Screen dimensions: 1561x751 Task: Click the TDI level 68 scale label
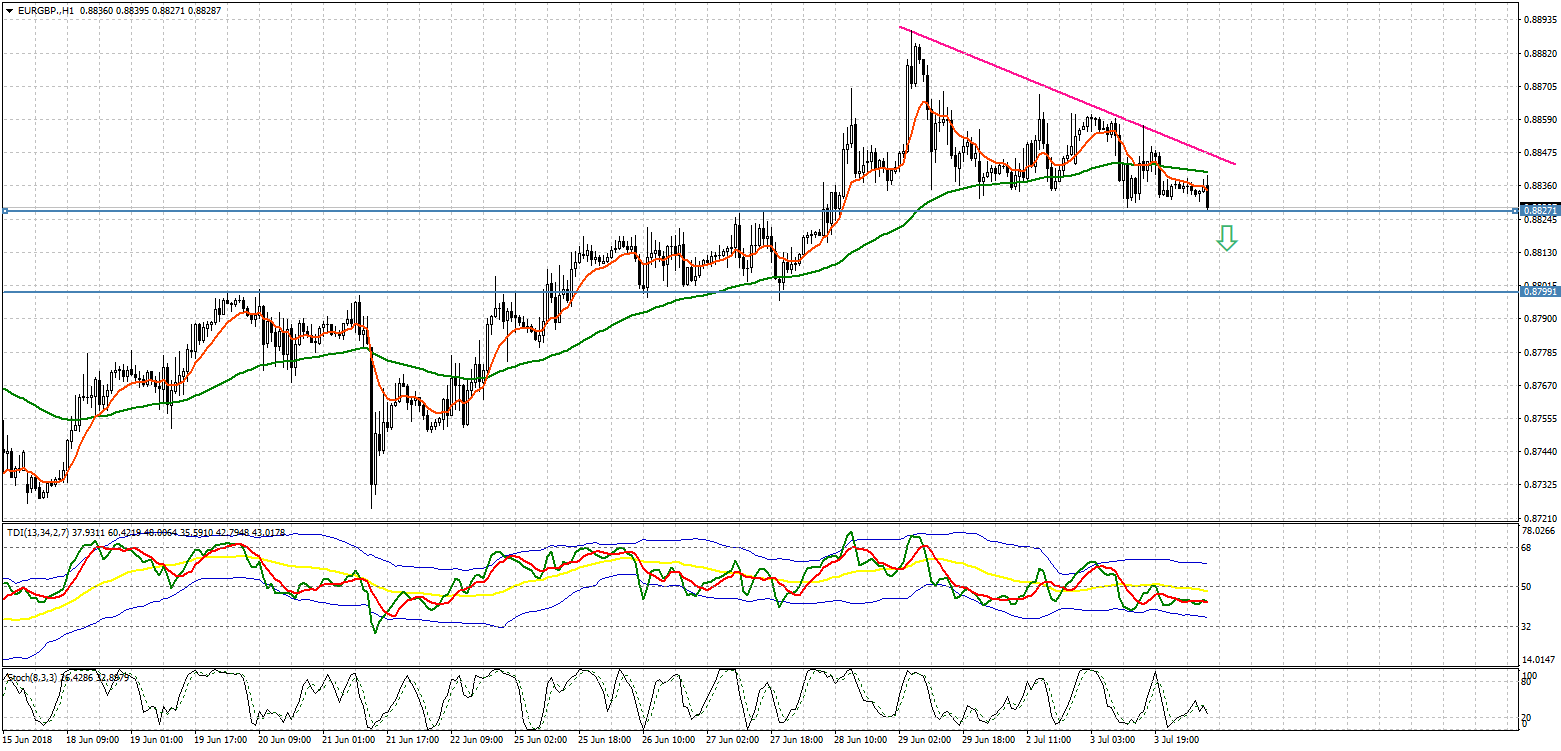tap(1526, 548)
